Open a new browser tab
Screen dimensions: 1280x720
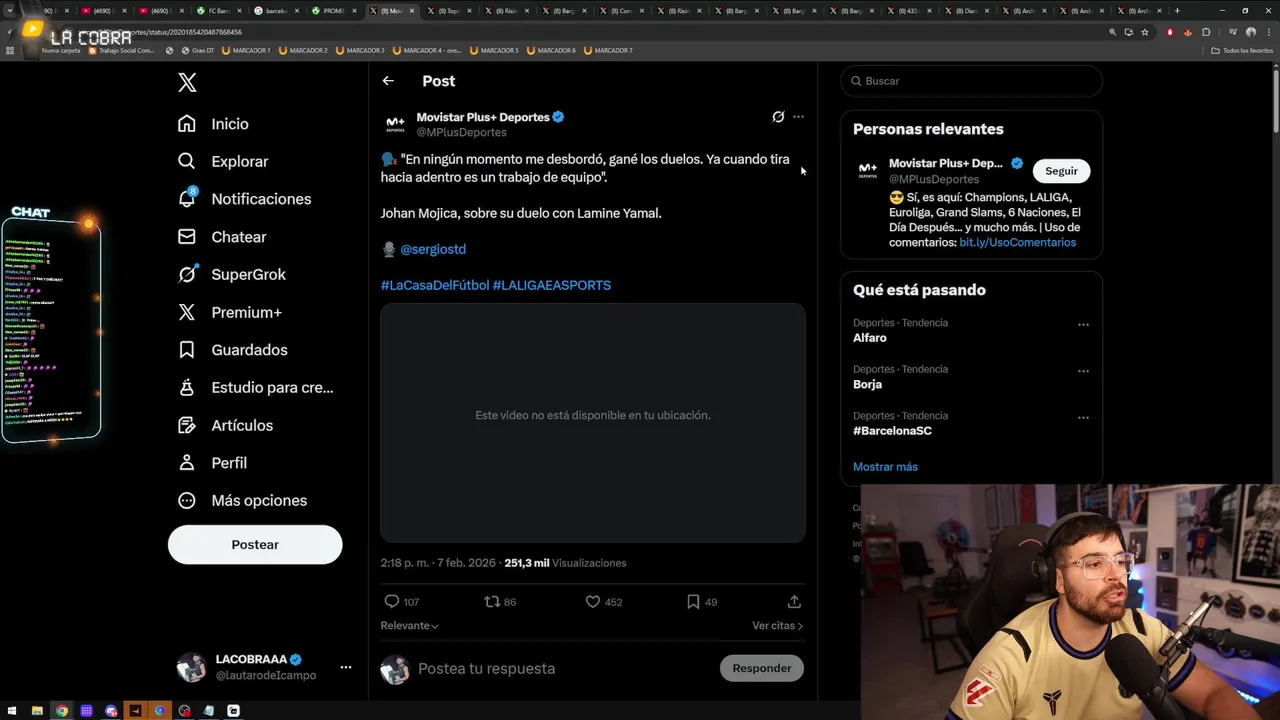coord(1177,11)
